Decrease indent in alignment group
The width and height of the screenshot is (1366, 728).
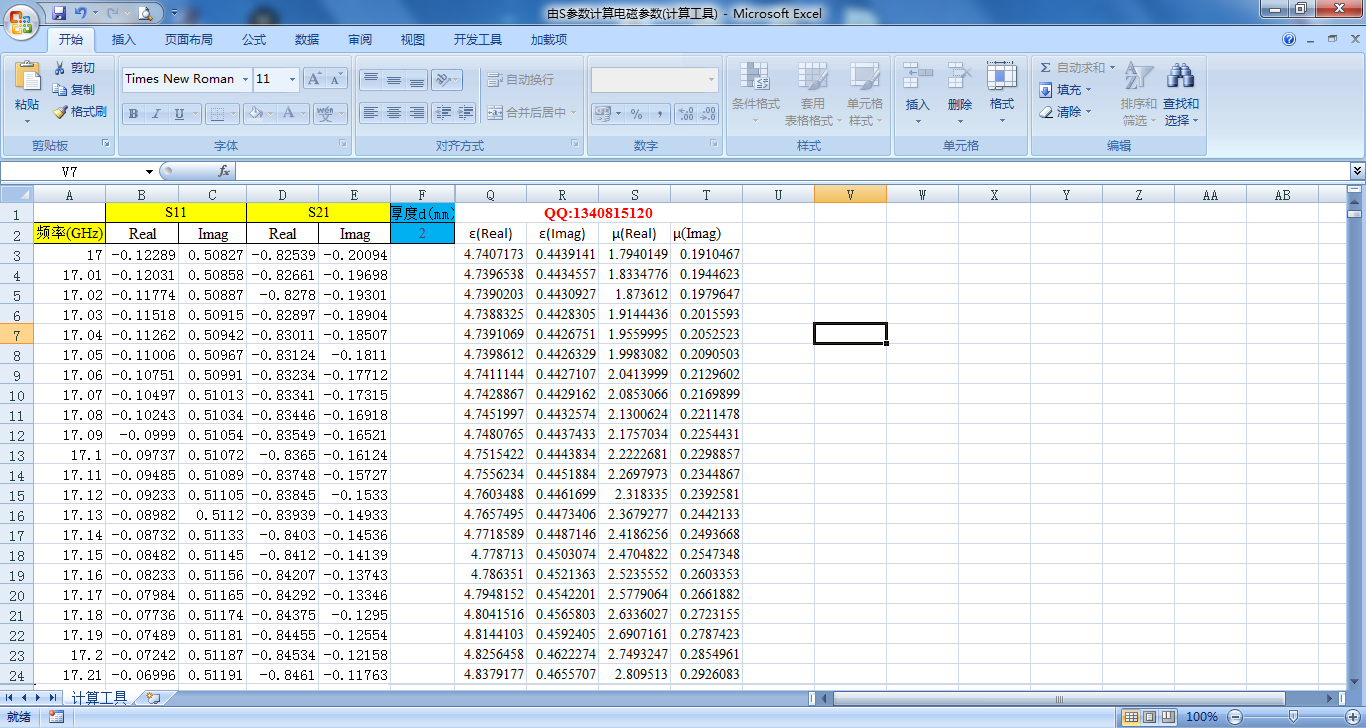tap(443, 113)
